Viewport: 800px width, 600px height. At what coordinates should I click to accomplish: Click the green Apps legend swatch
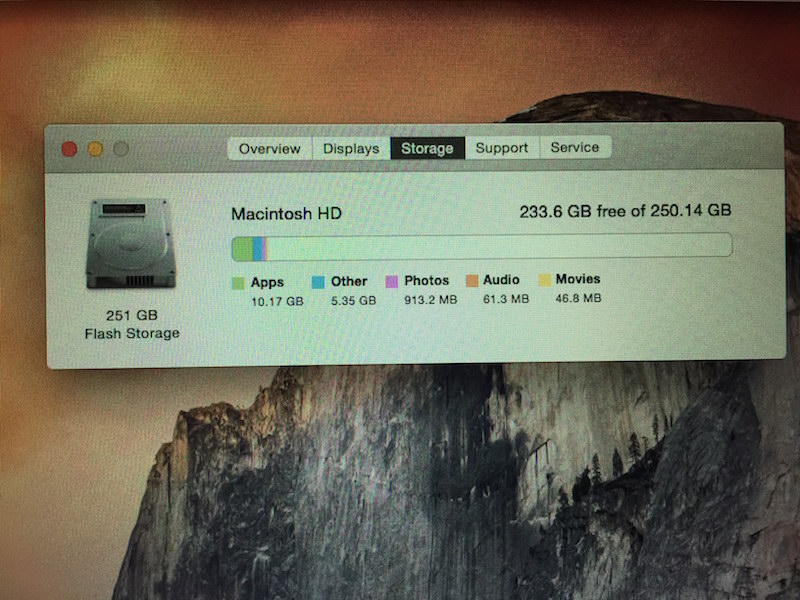(238, 283)
